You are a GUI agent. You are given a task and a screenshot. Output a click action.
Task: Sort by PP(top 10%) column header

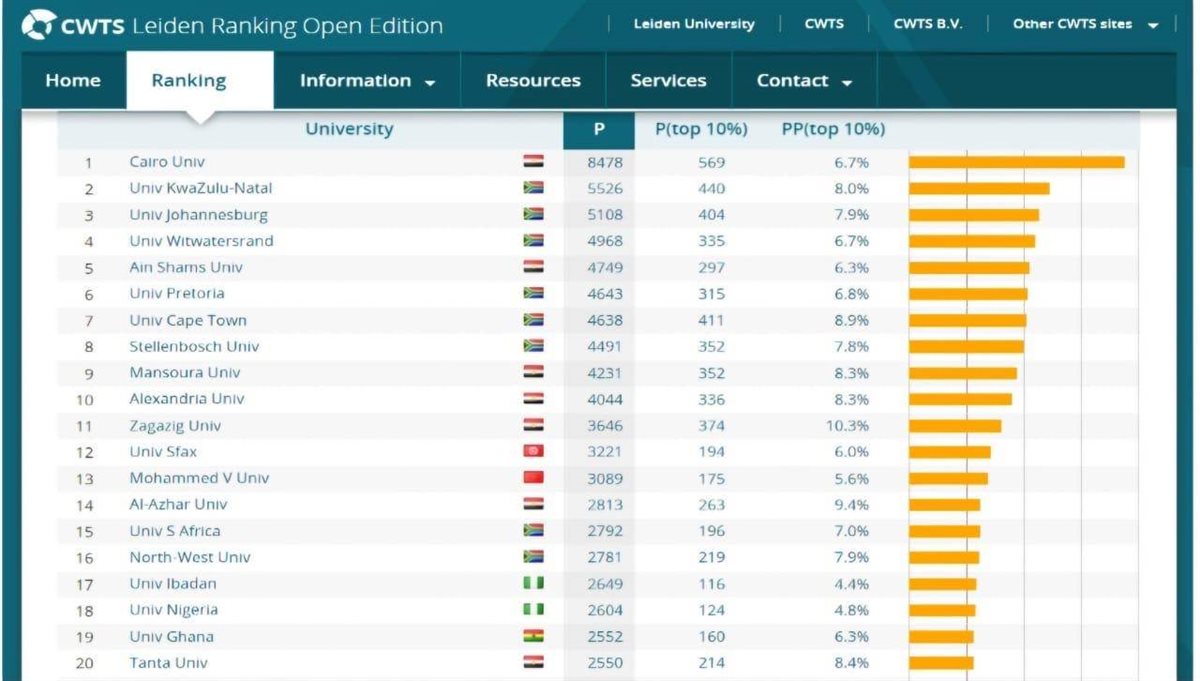click(x=832, y=129)
